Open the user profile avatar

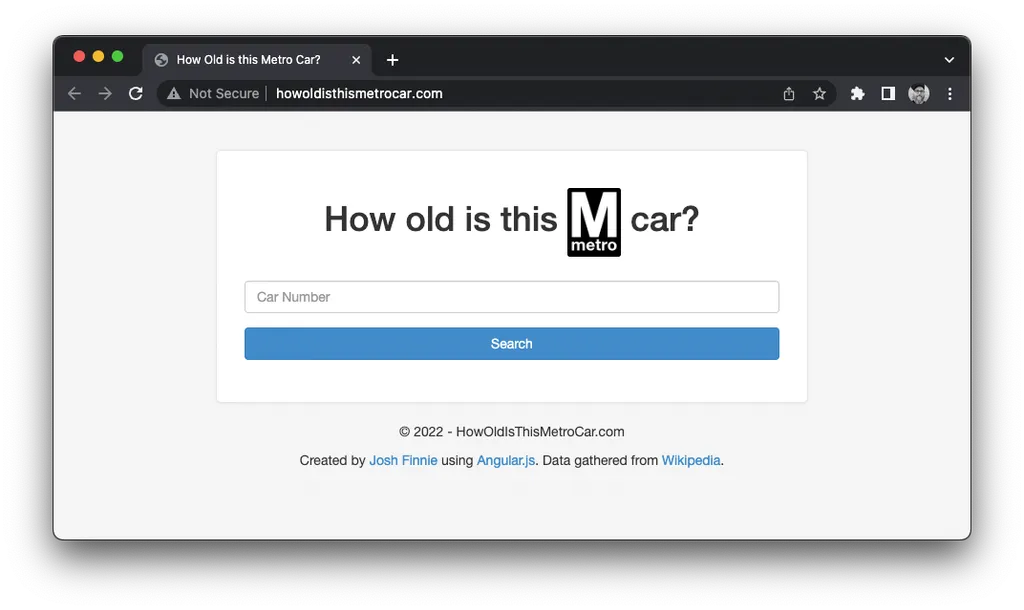tap(919, 93)
